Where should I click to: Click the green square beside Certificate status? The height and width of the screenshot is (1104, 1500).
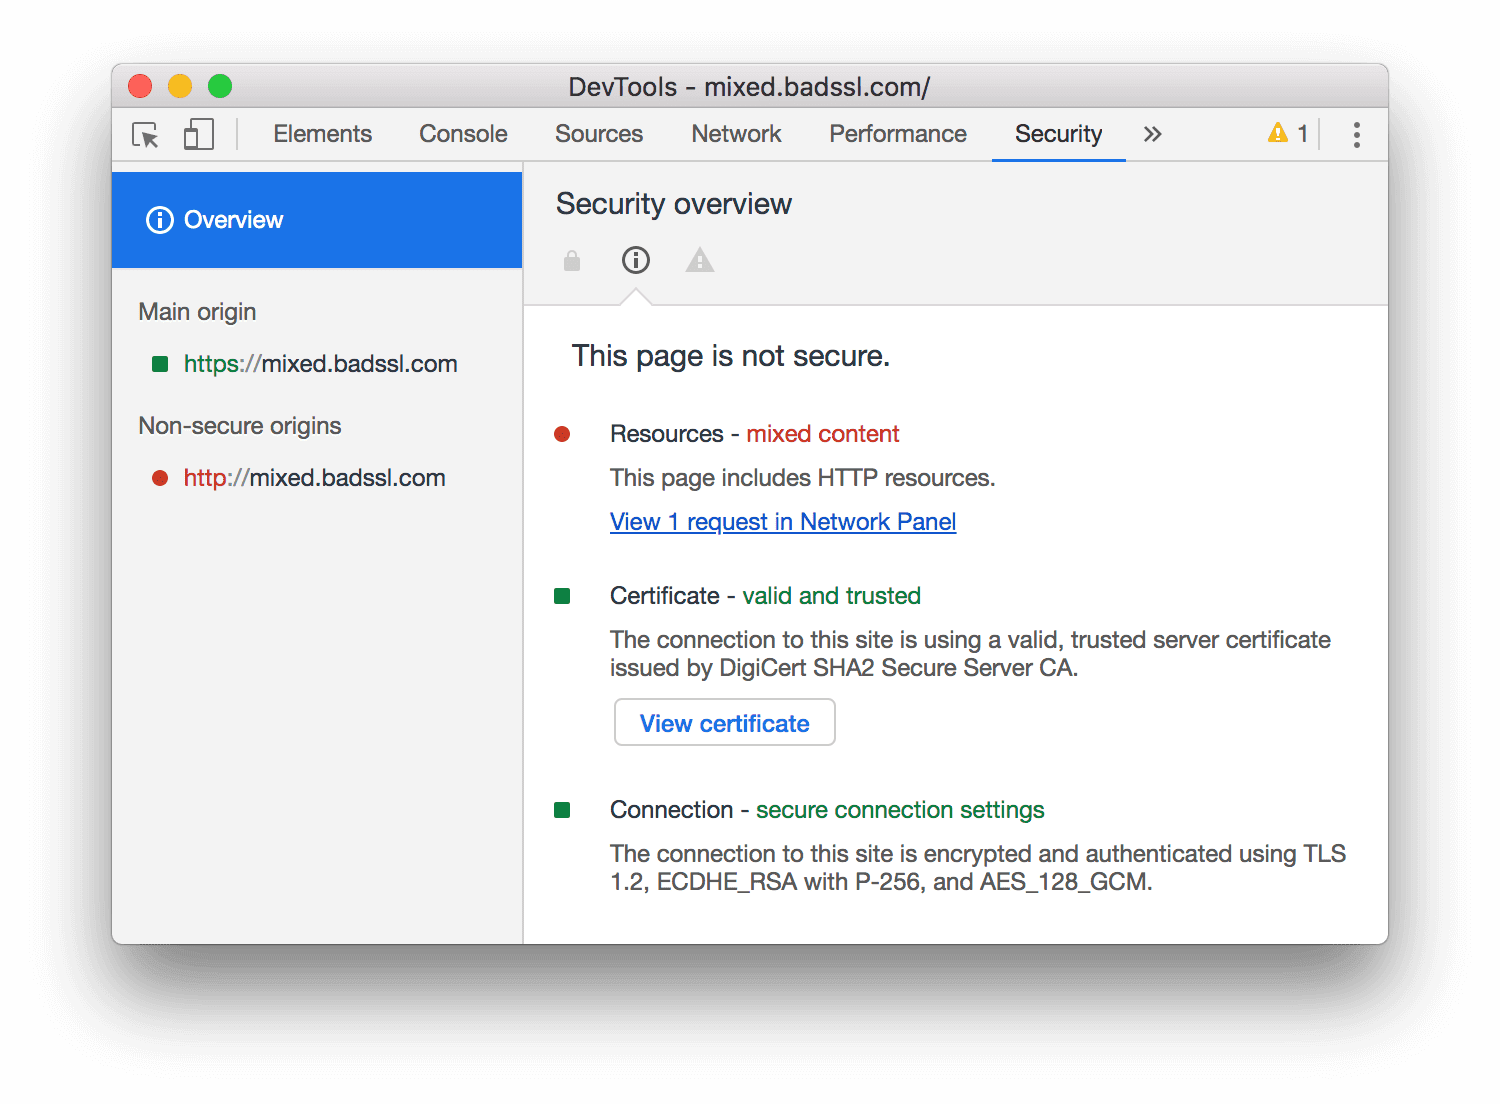[562, 595]
